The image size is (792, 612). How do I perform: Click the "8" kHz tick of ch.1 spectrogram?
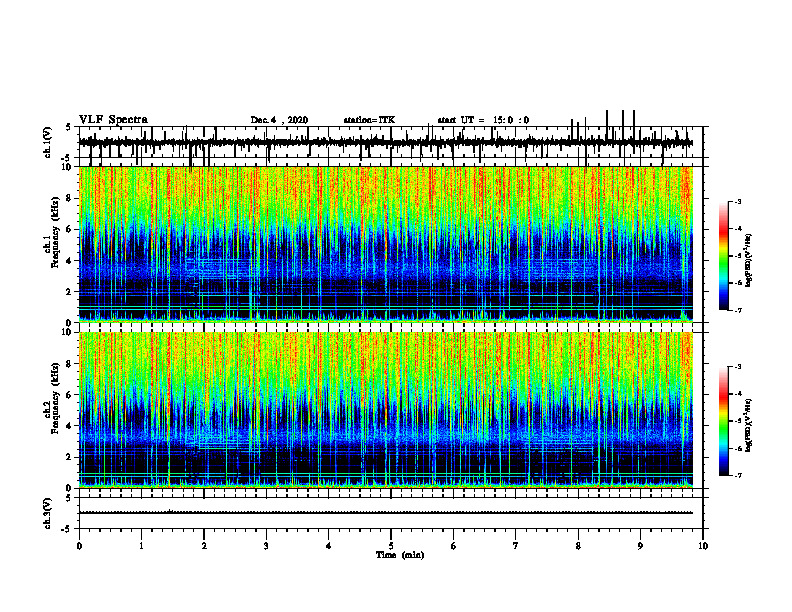point(71,198)
